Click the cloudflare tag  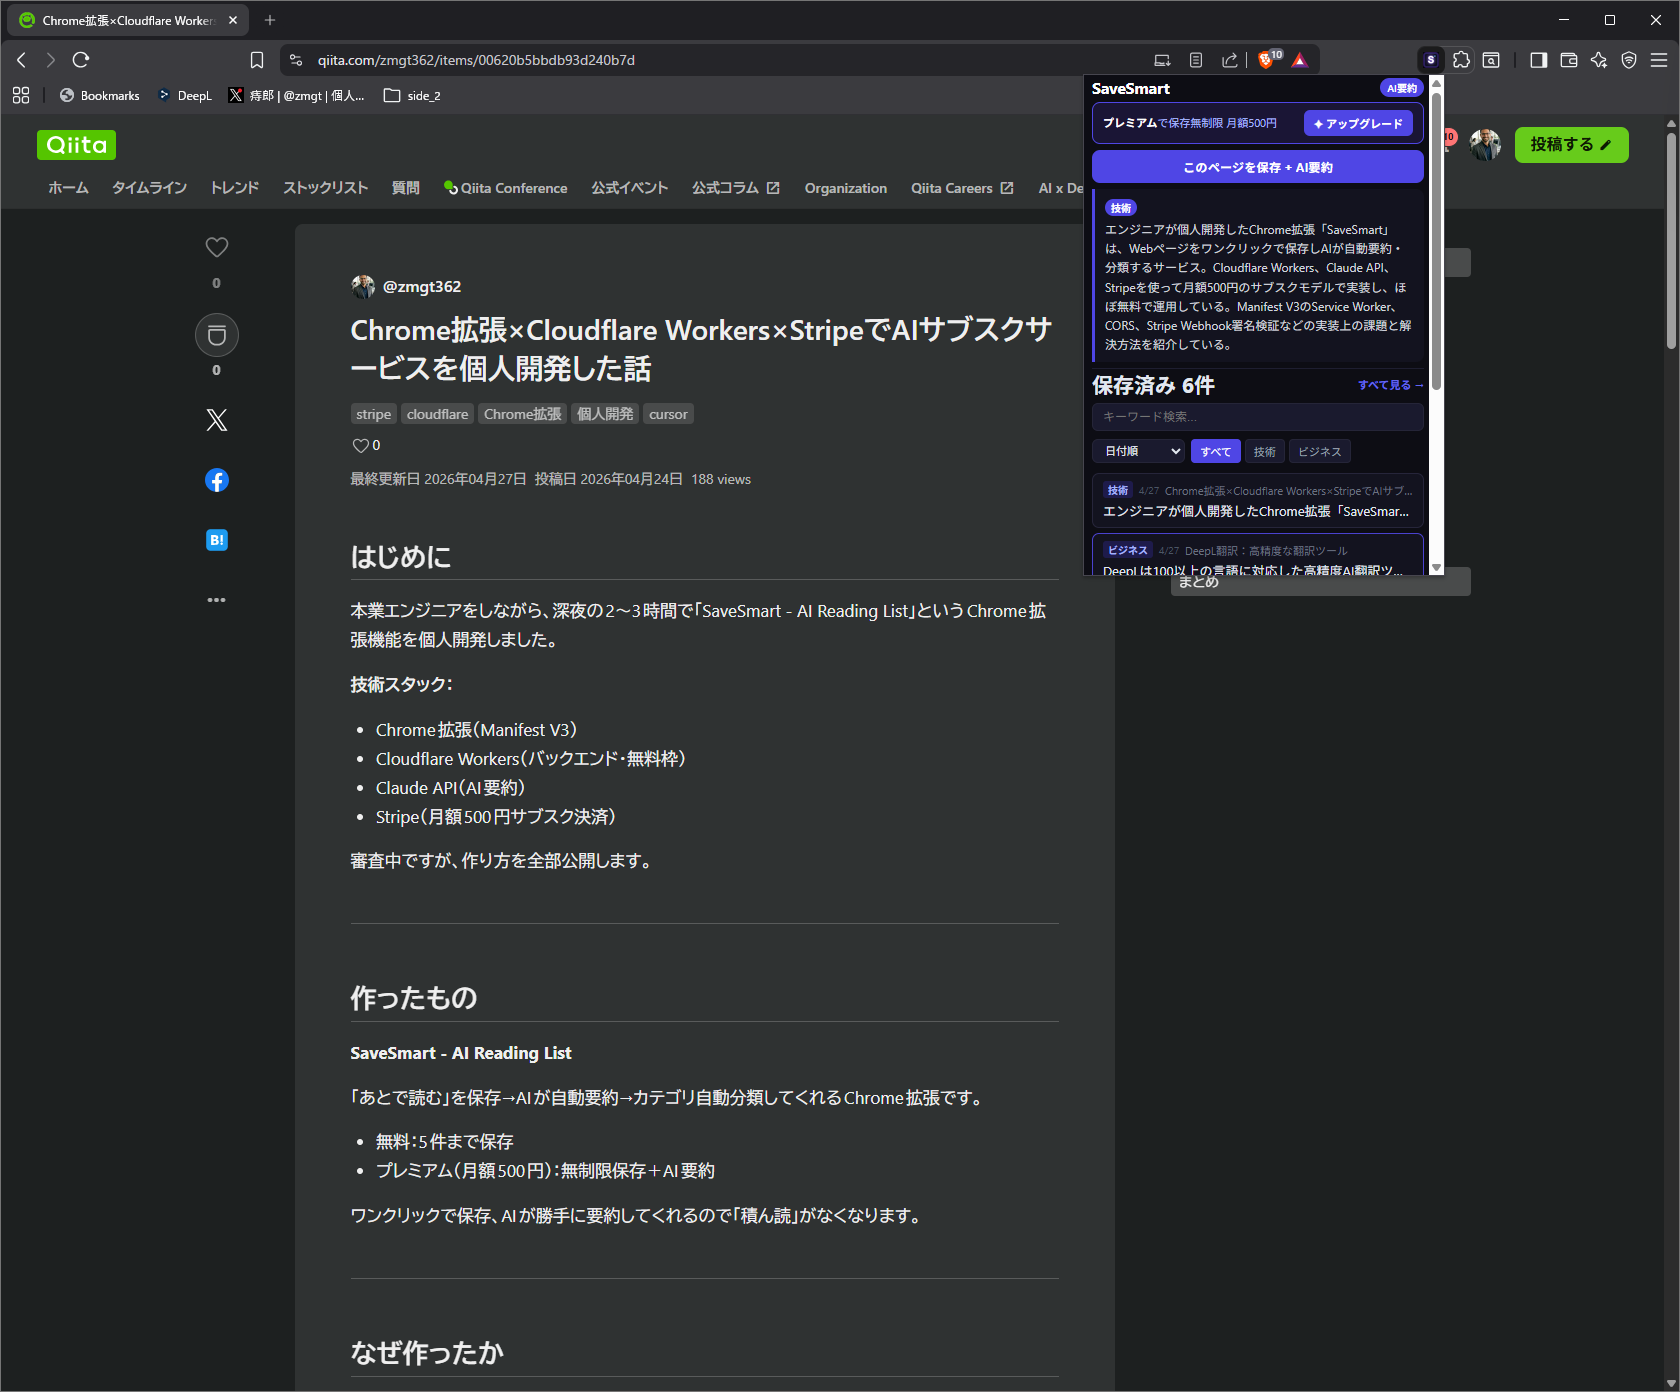pyautogui.click(x=437, y=414)
